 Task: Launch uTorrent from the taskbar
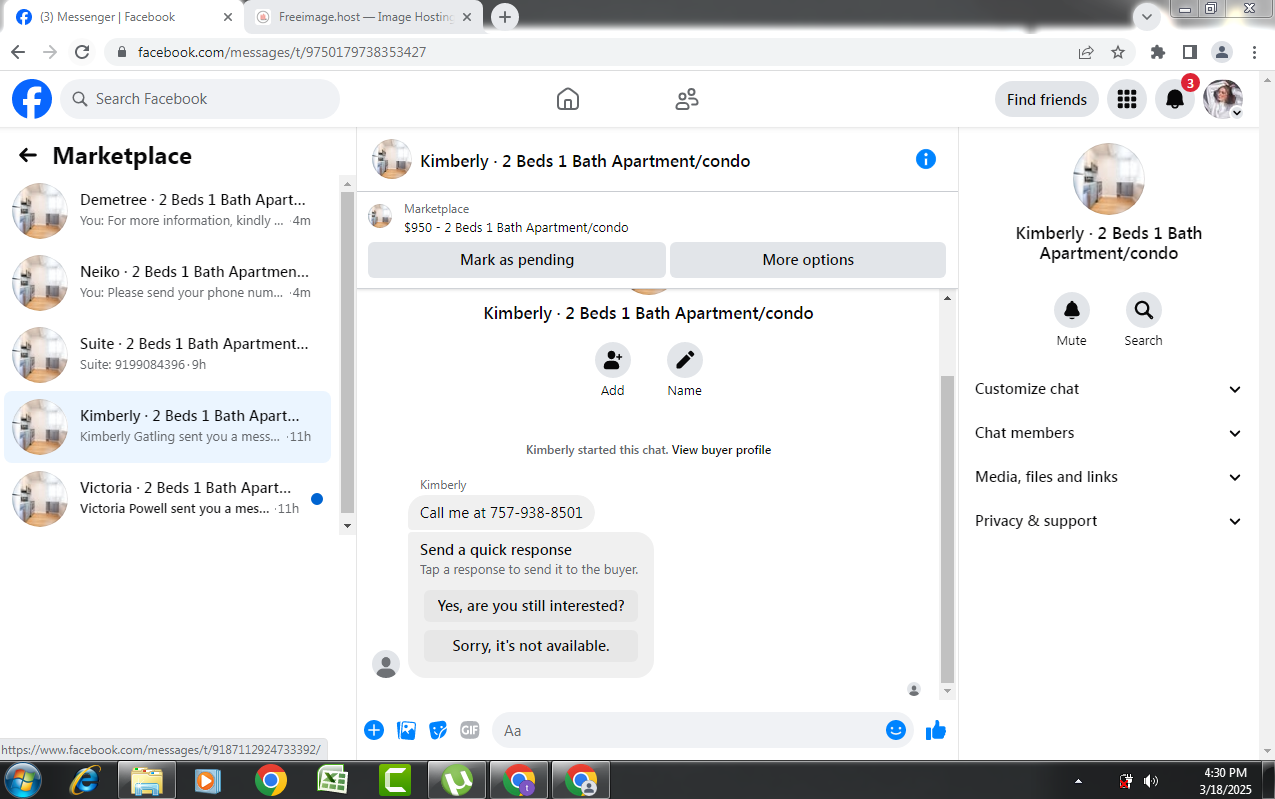point(457,780)
